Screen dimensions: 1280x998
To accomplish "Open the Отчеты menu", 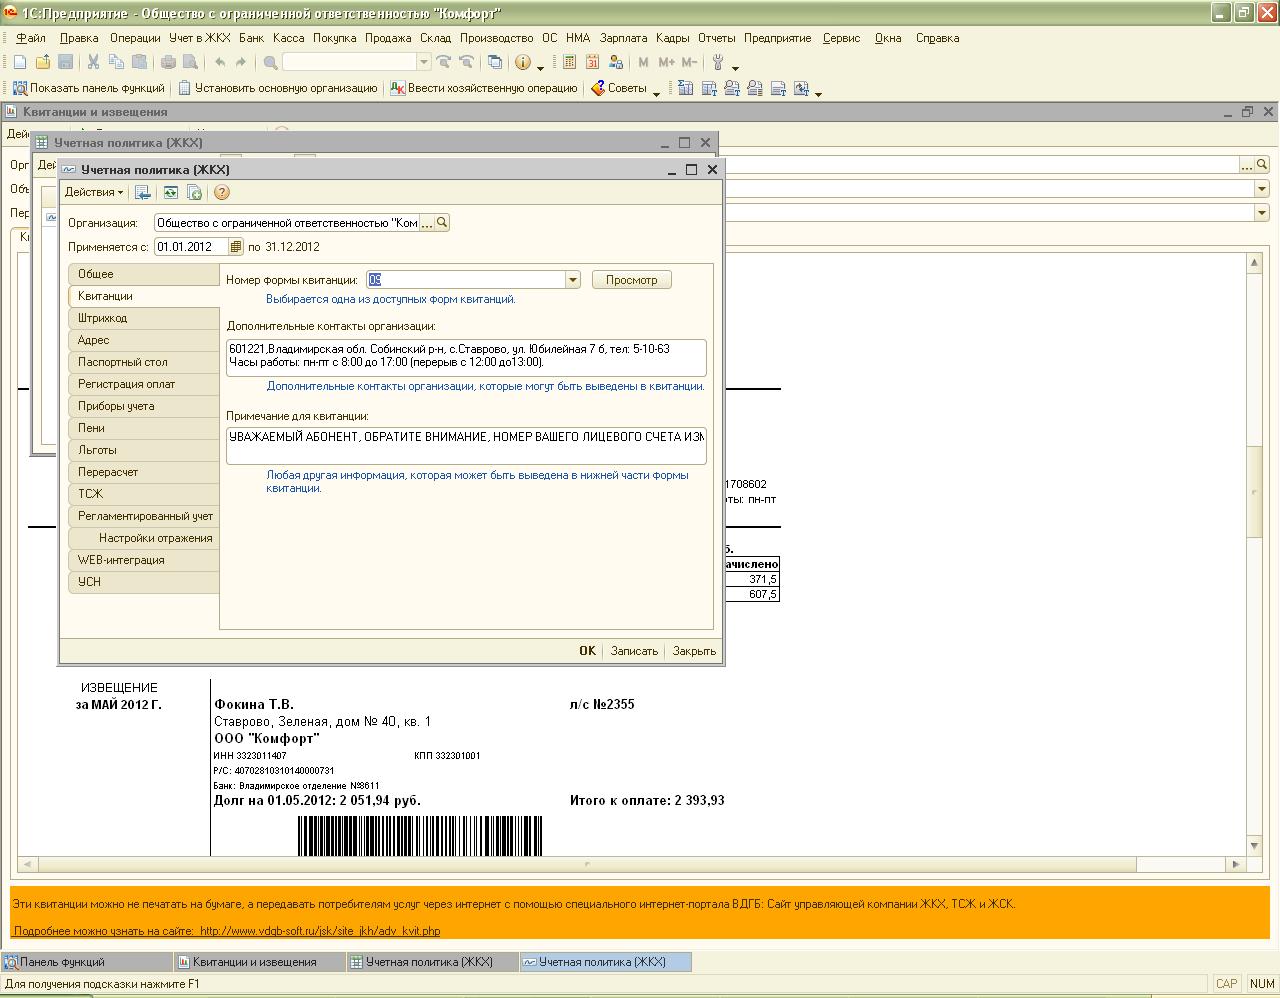I will [x=716, y=38].
